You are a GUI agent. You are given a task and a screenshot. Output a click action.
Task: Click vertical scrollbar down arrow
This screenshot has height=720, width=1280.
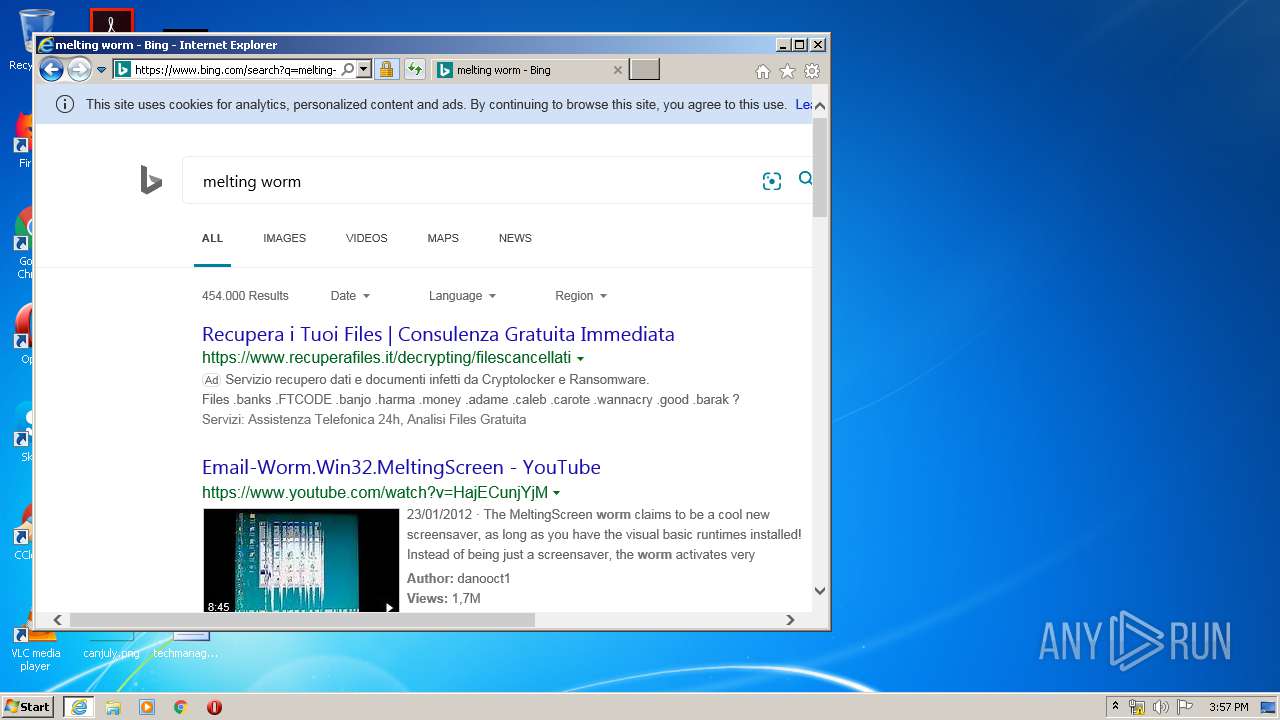(x=820, y=591)
